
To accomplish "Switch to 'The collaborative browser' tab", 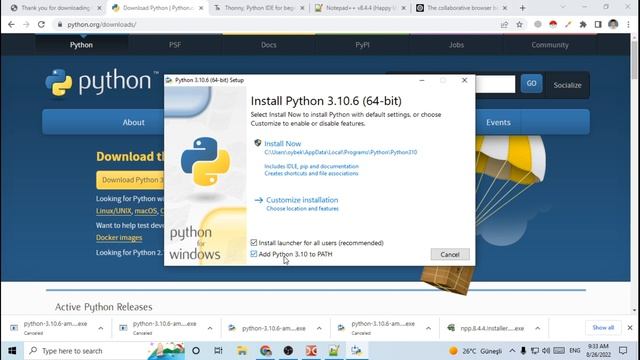I will [x=461, y=8].
